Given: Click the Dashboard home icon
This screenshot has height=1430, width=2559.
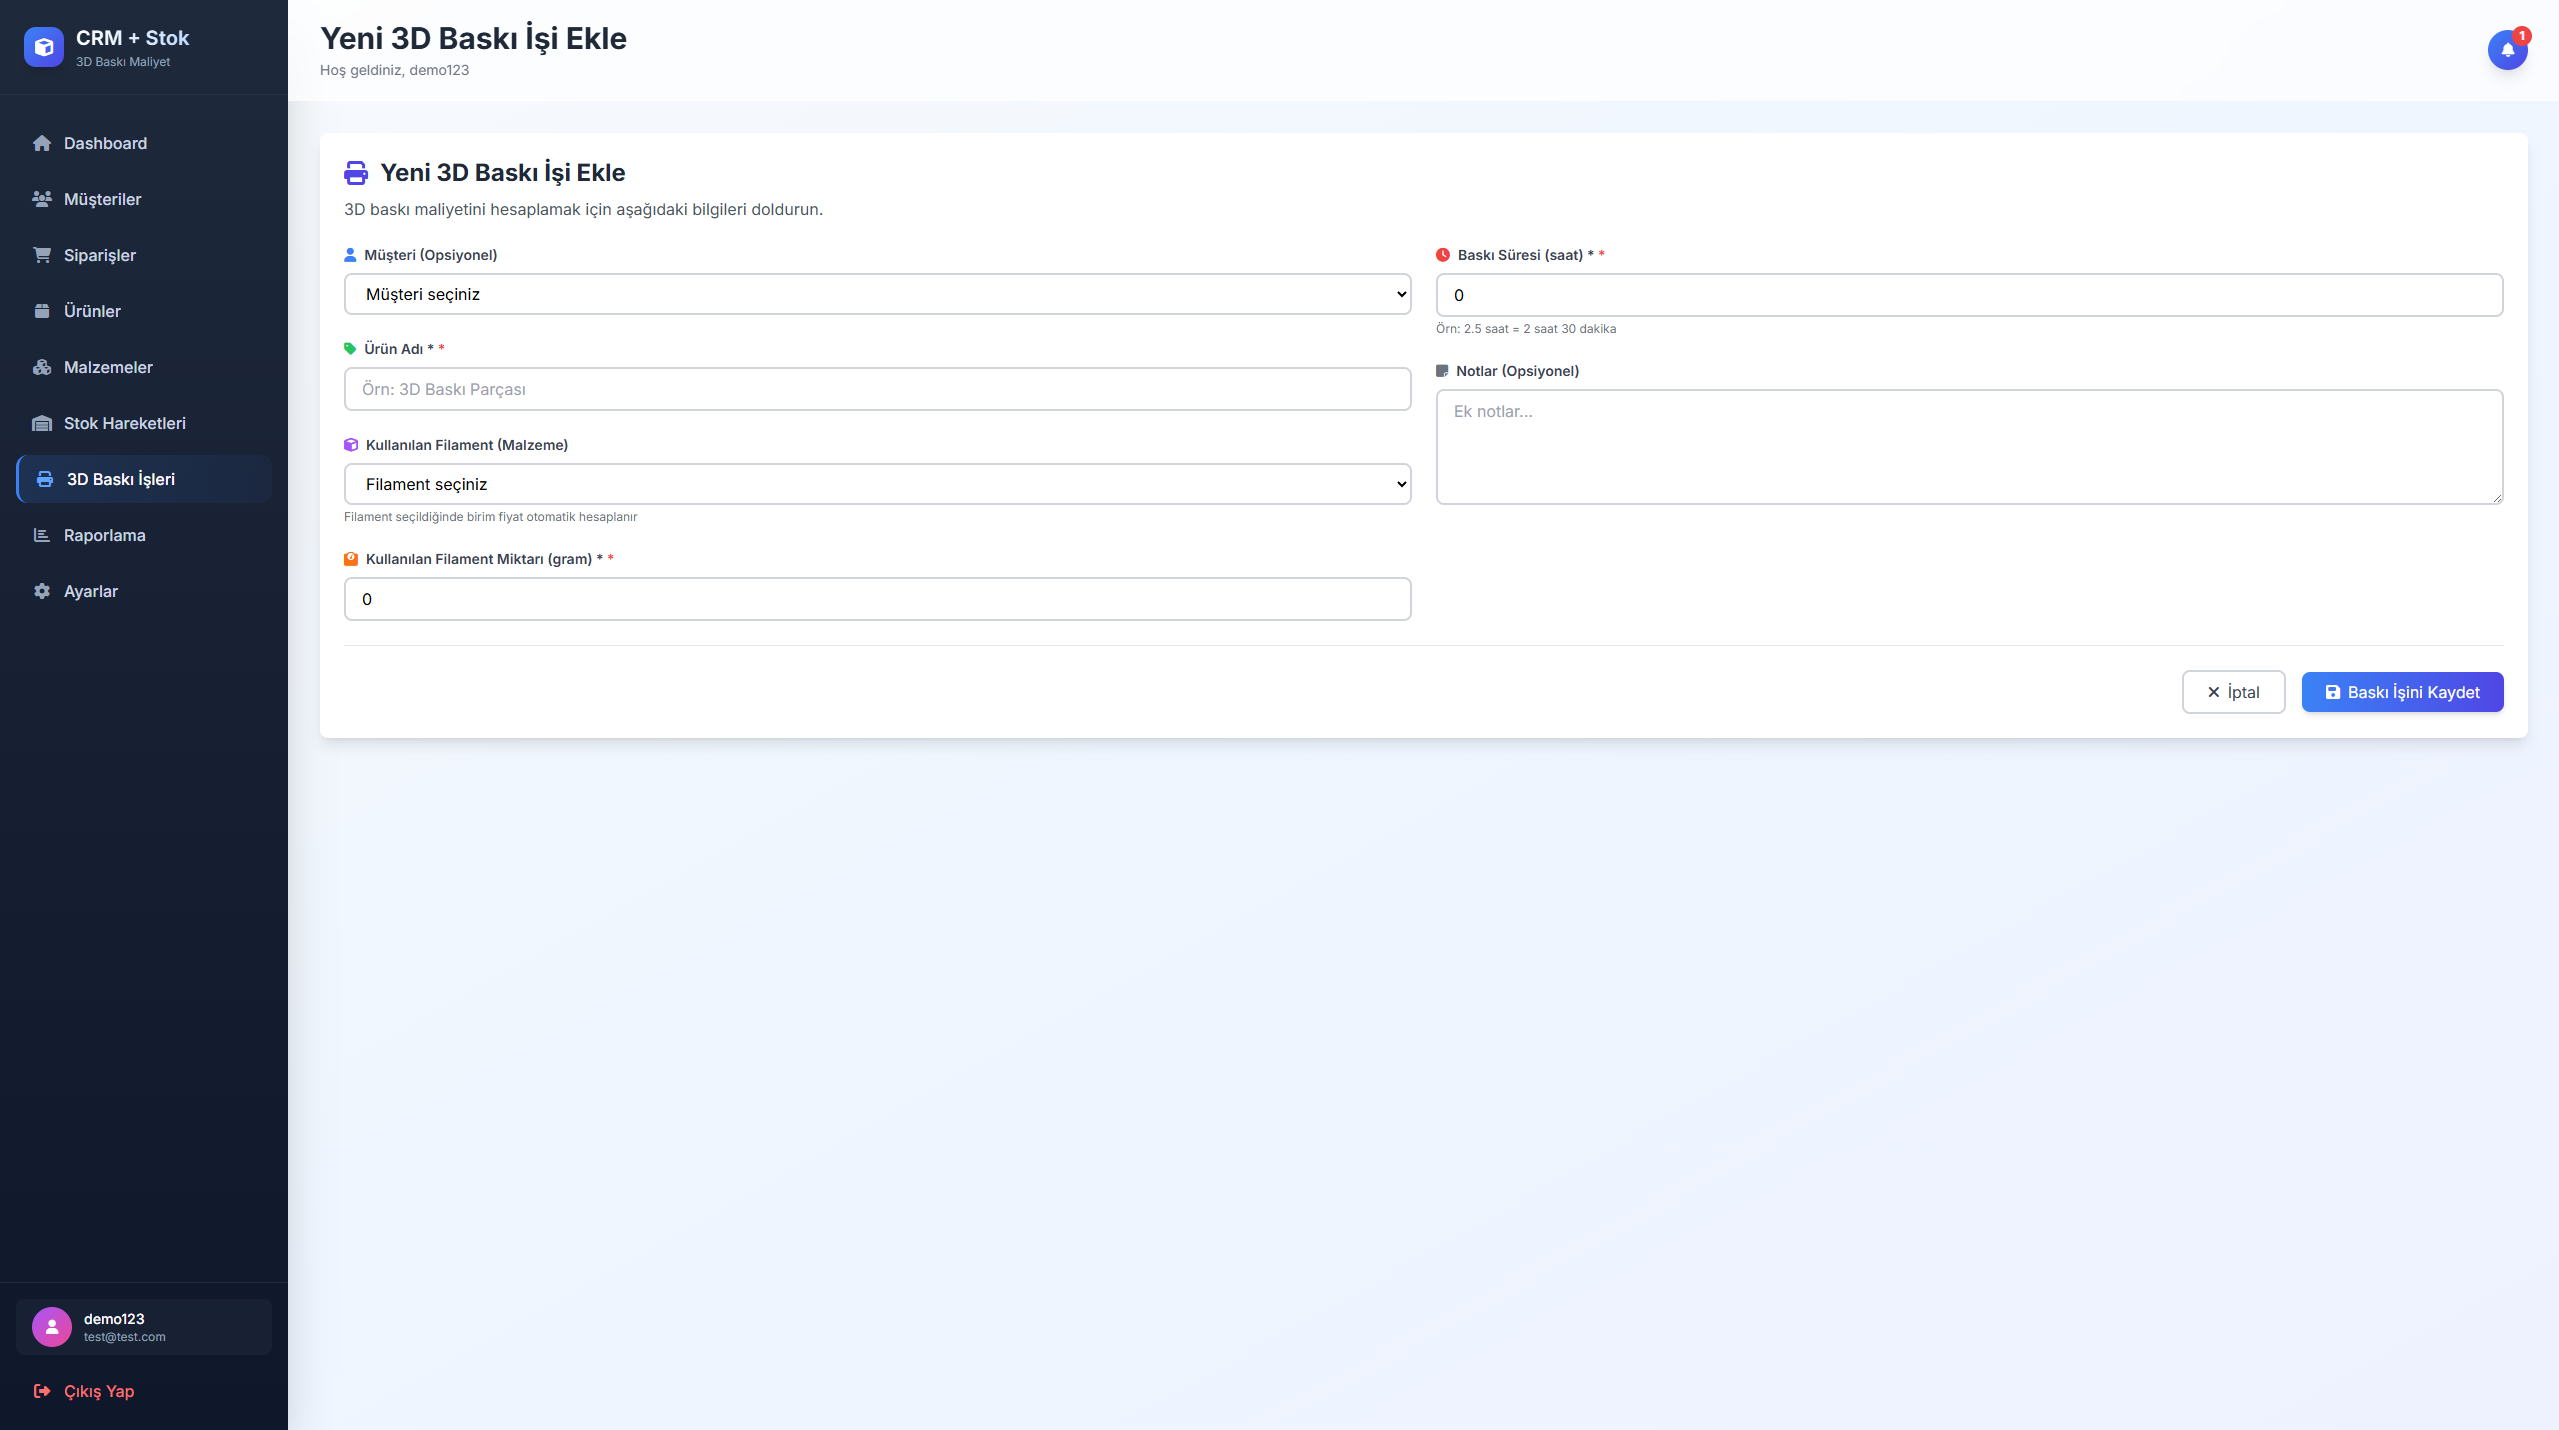Looking at the screenshot, I should click(x=42, y=143).
